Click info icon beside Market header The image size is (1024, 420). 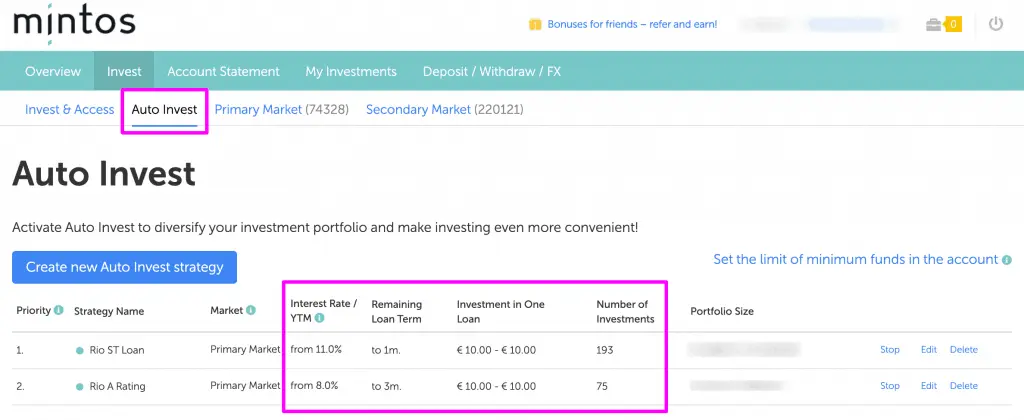click(250, 310)
